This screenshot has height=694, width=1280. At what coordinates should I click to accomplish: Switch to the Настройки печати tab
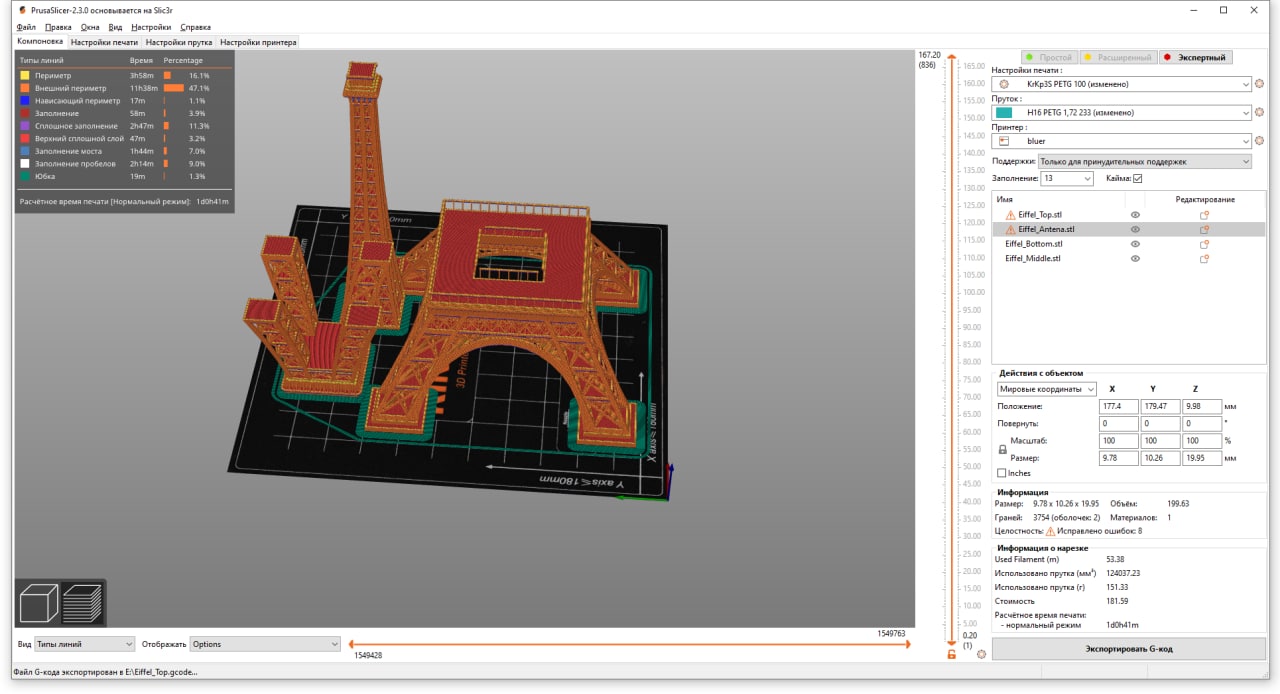click(104, 42)
